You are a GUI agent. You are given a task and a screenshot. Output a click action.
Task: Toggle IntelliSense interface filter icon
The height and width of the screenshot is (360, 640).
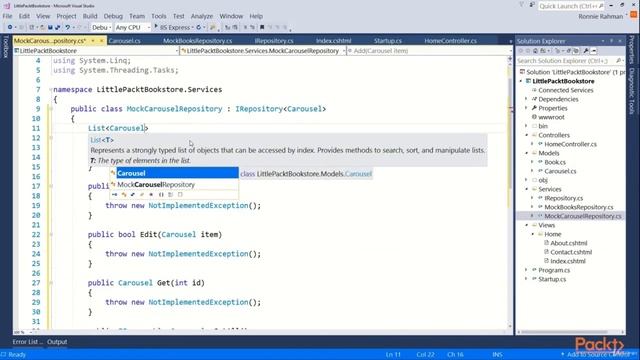pyautogui.click(x=114, y=195)
